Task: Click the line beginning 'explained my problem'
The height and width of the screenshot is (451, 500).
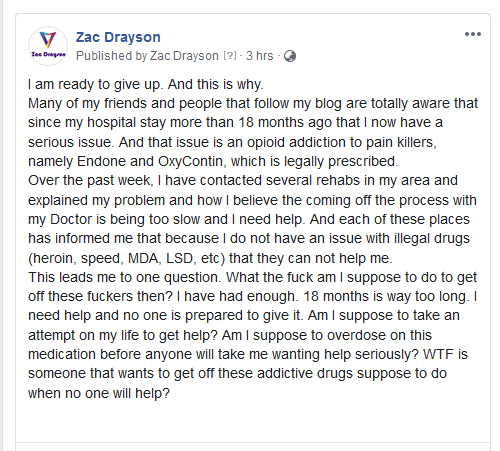Action: coord(252,200)
